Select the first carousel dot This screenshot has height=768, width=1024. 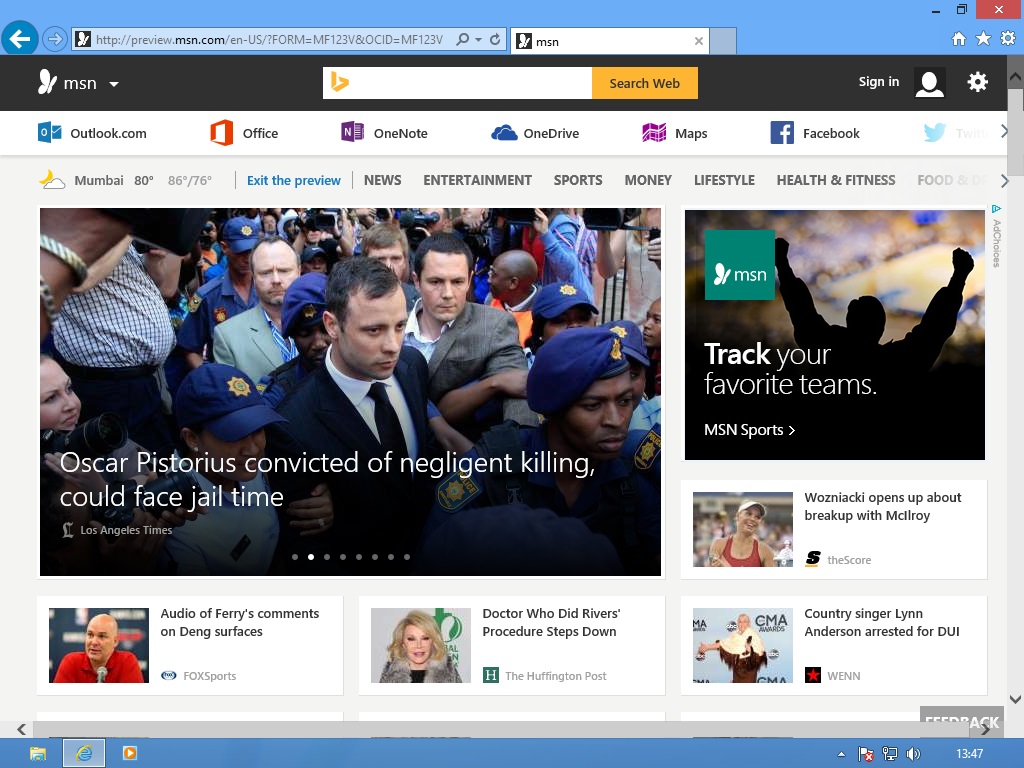click(295, 557)
